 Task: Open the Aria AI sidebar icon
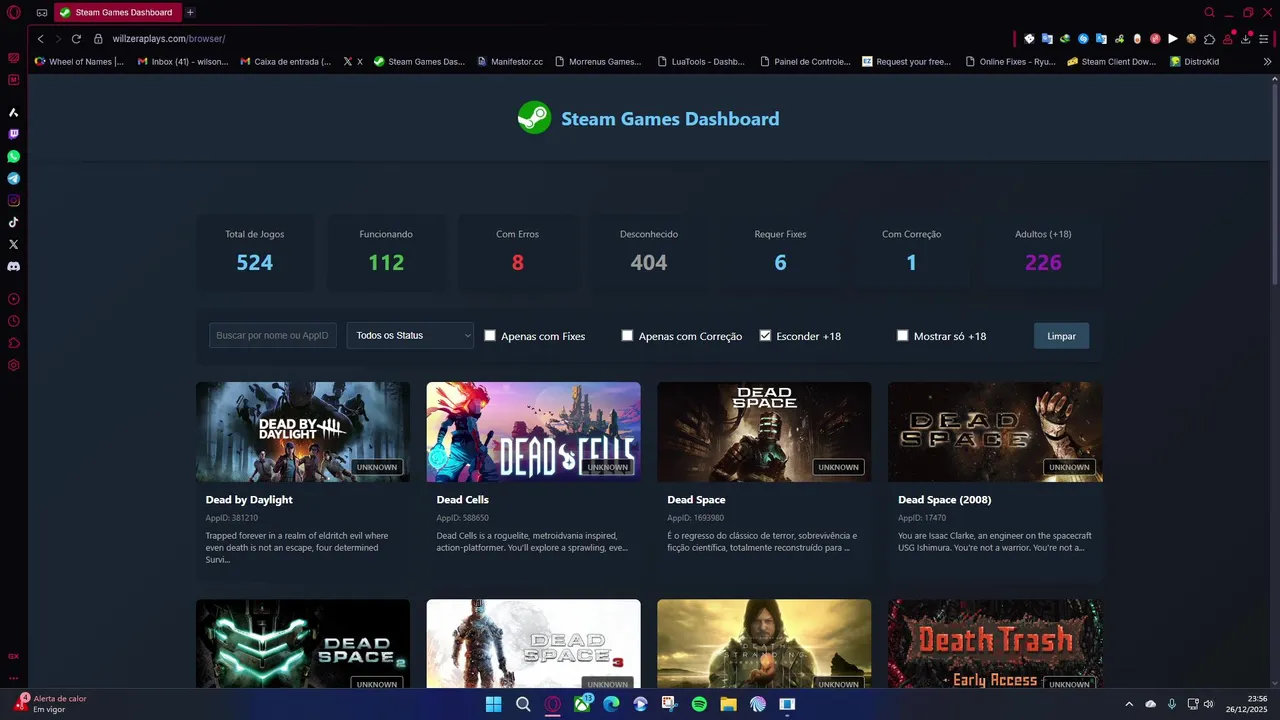click(14, 112)
